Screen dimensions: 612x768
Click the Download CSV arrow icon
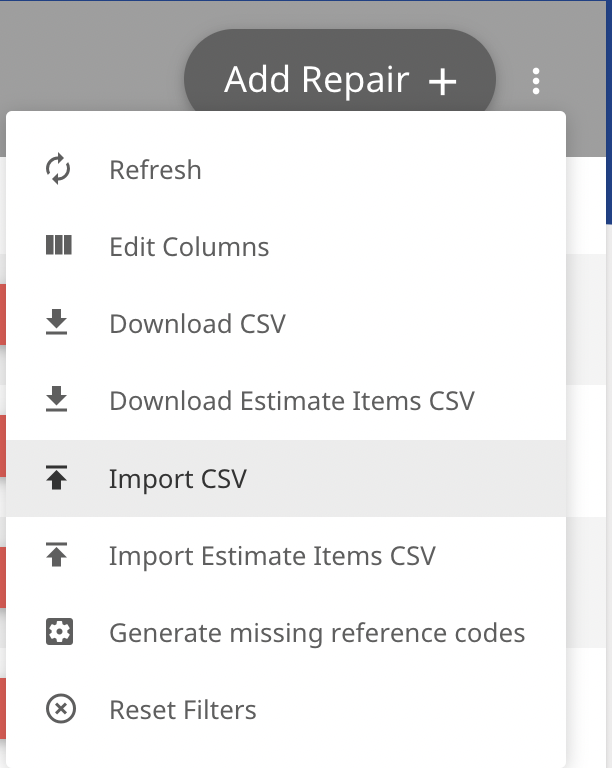pyautogui.click(x=57, y=322)
